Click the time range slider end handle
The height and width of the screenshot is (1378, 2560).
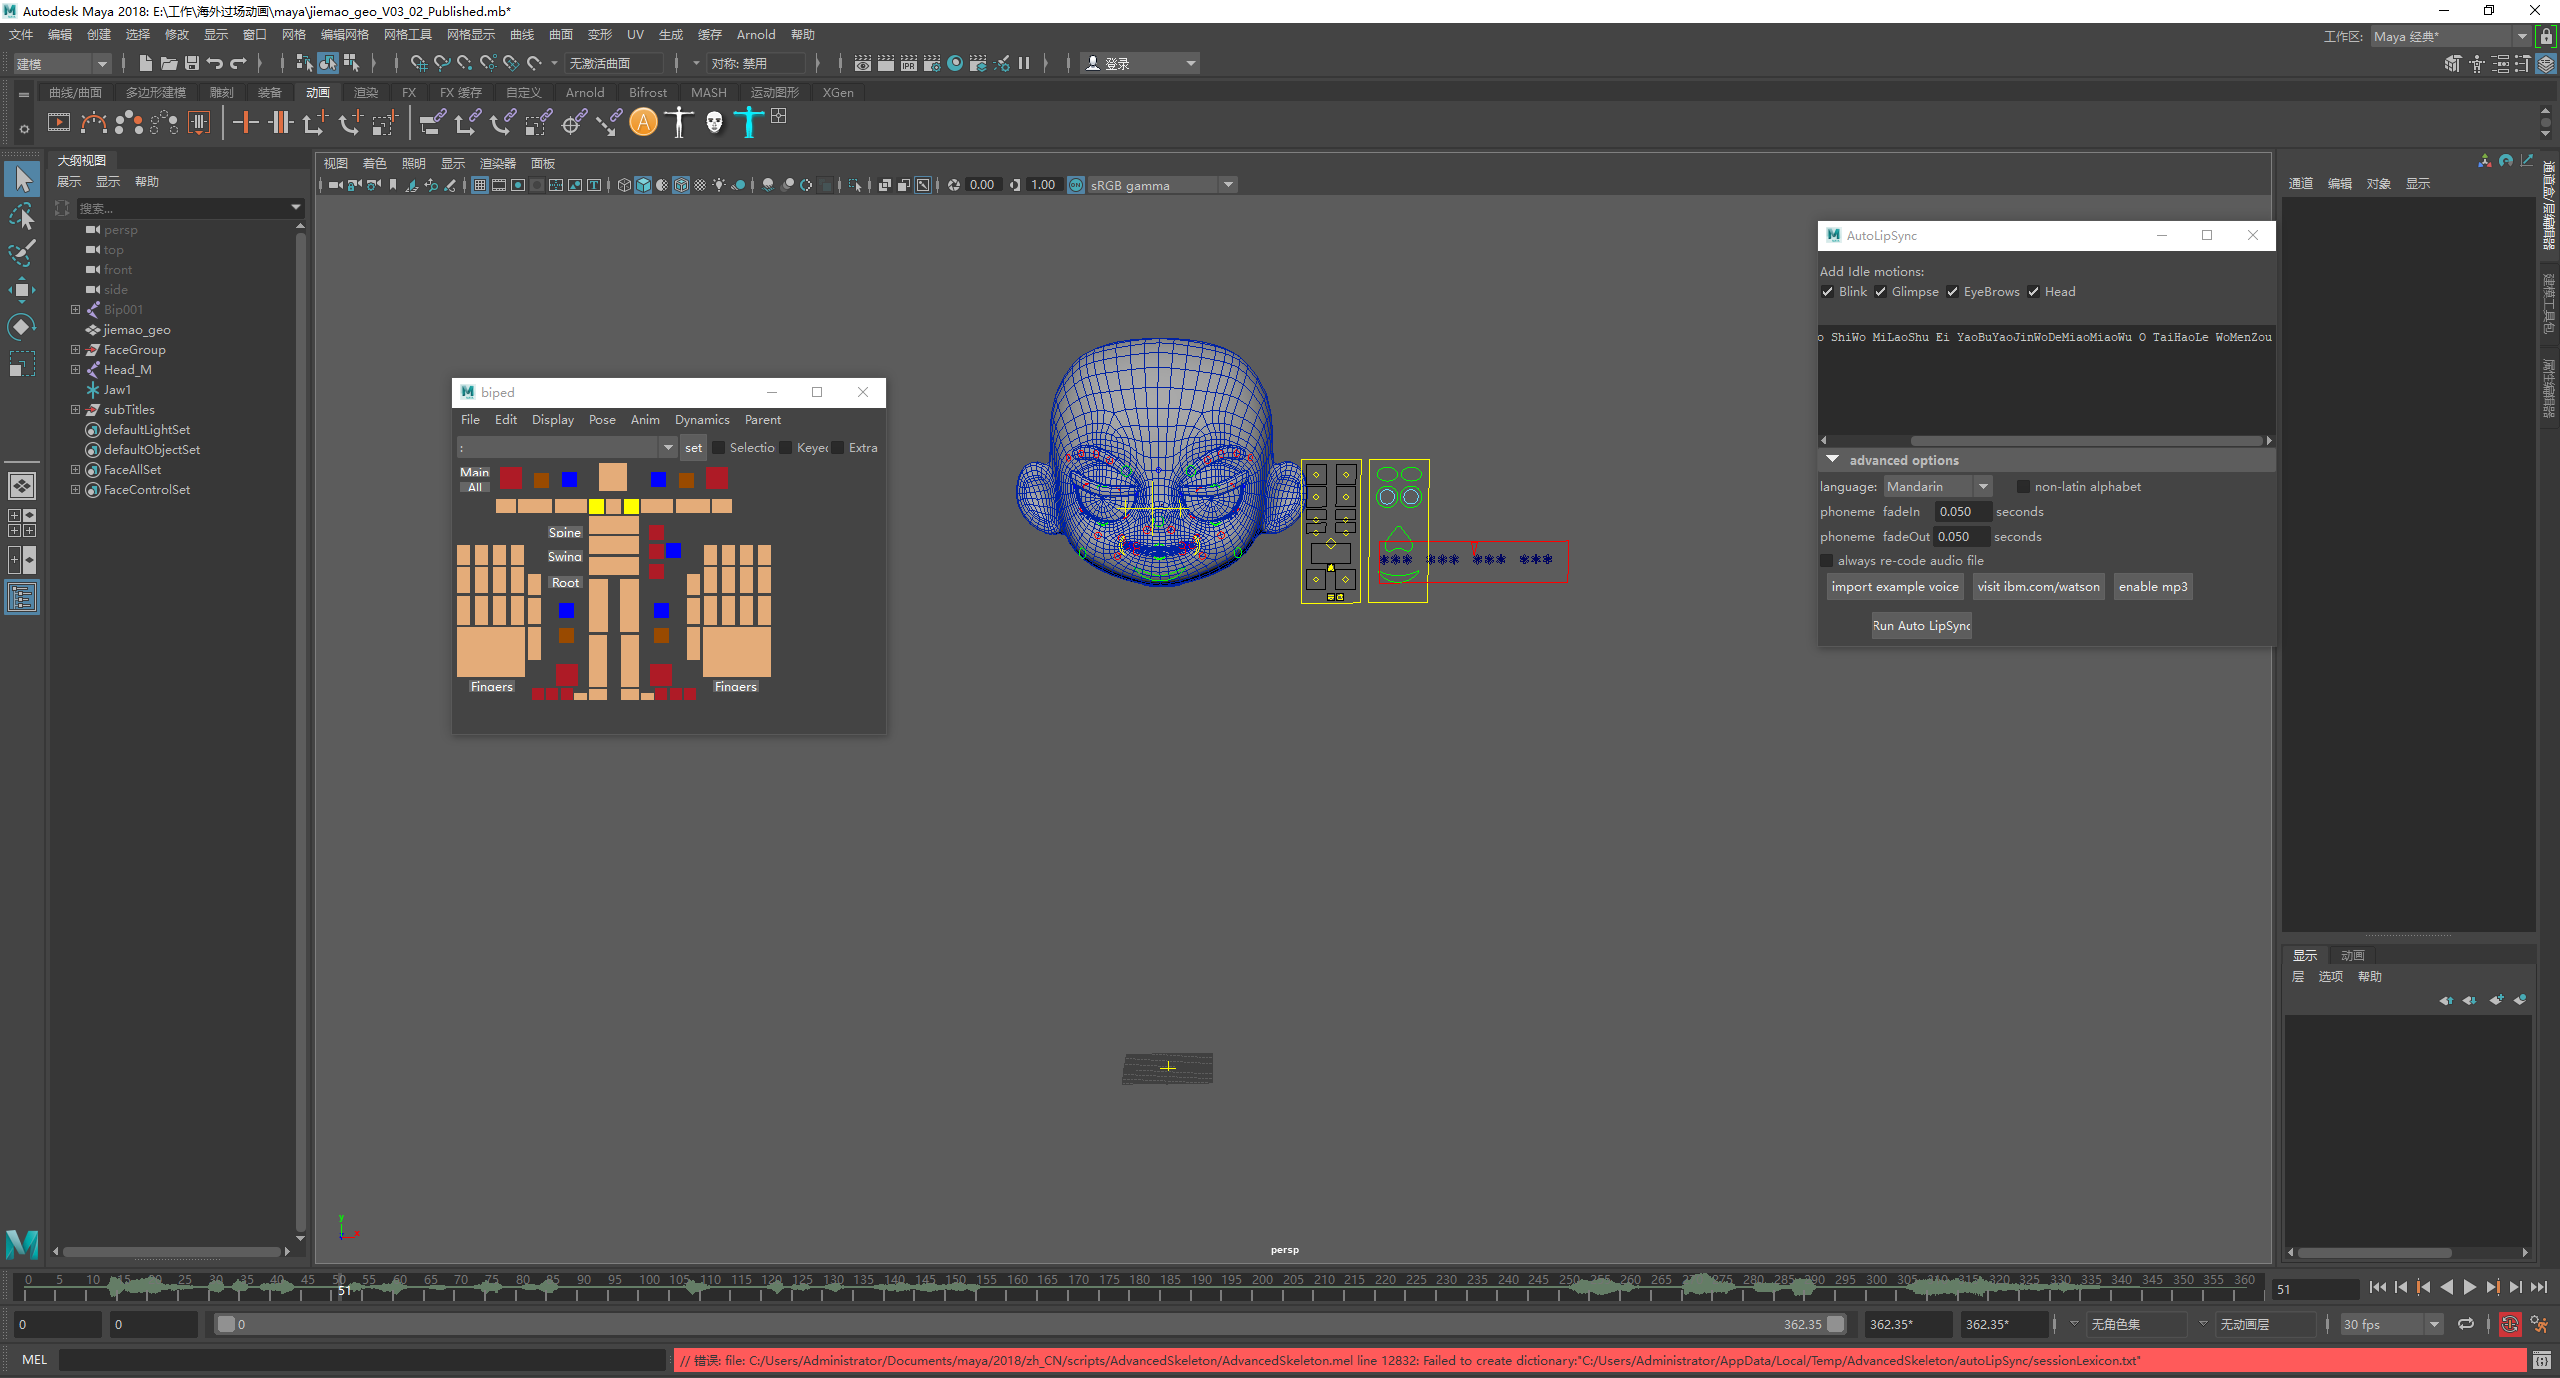tap(1836, 1324)
